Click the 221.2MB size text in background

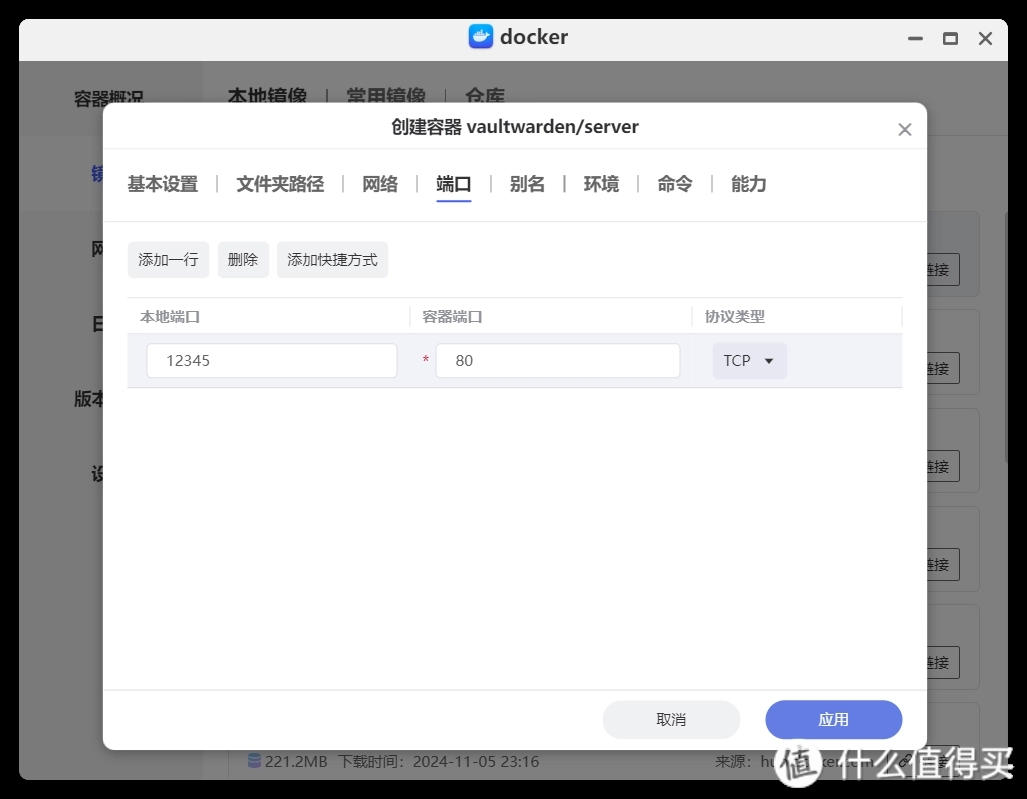pos(296,762)
